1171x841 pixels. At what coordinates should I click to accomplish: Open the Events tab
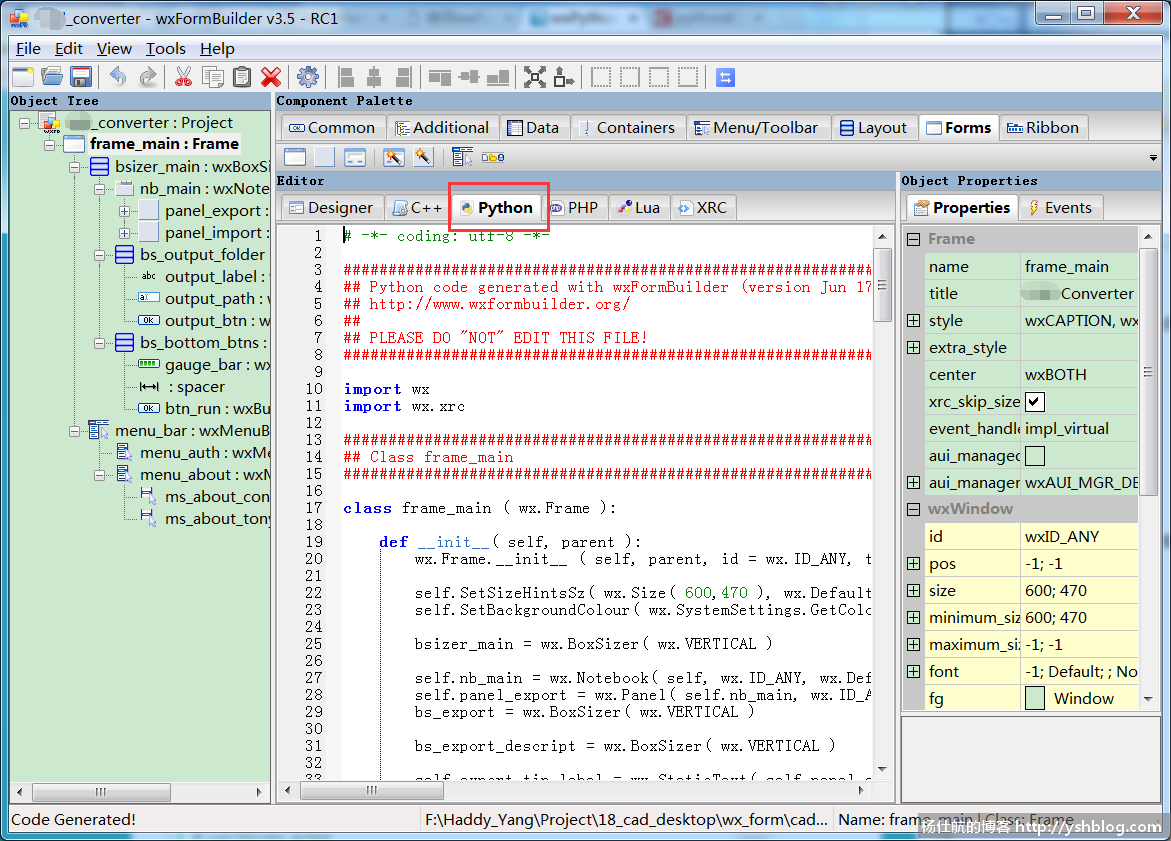tap(1060, 208)
